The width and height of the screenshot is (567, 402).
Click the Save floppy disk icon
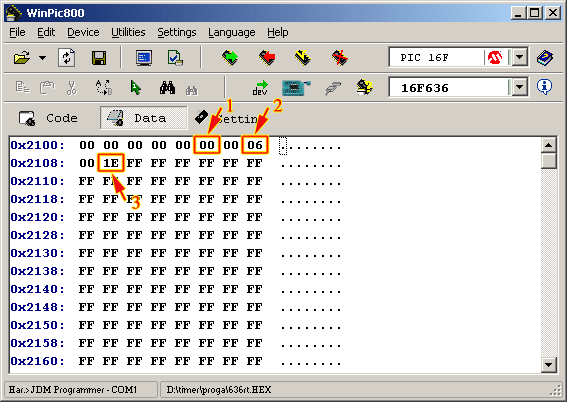pyautogui.click(x=99, y=58)
